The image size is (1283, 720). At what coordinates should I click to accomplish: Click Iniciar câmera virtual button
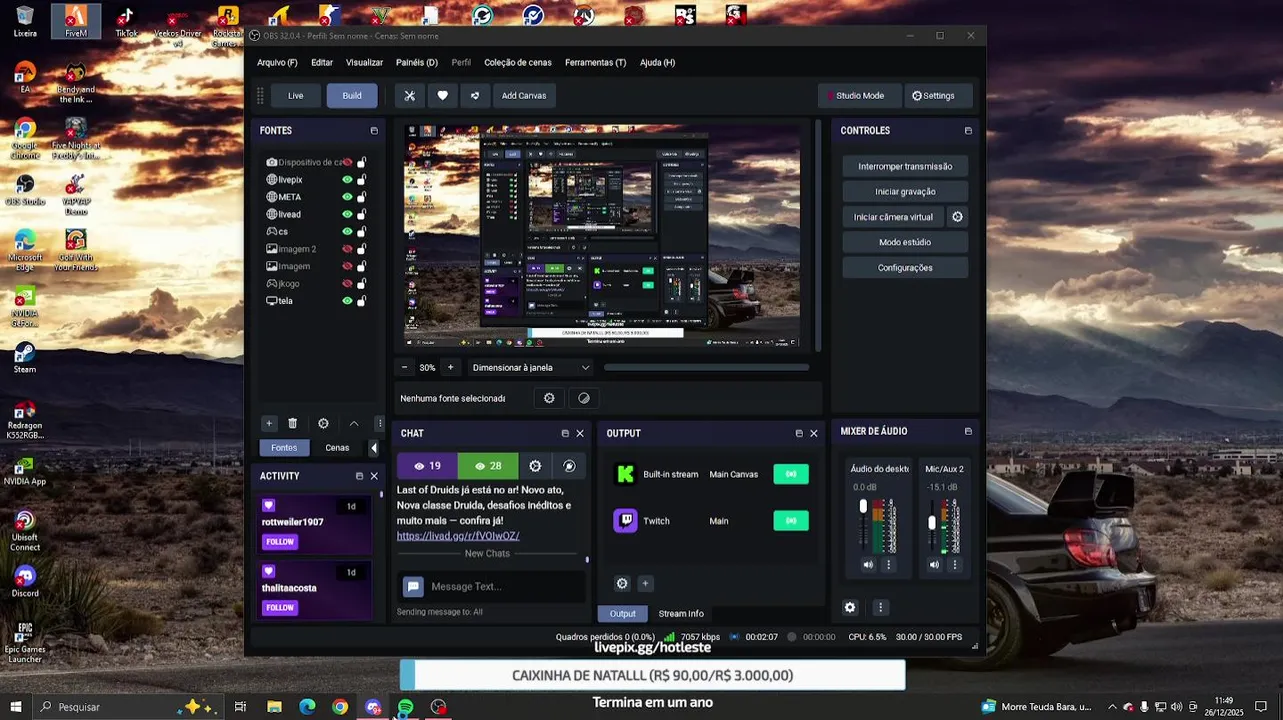[893, 217]
